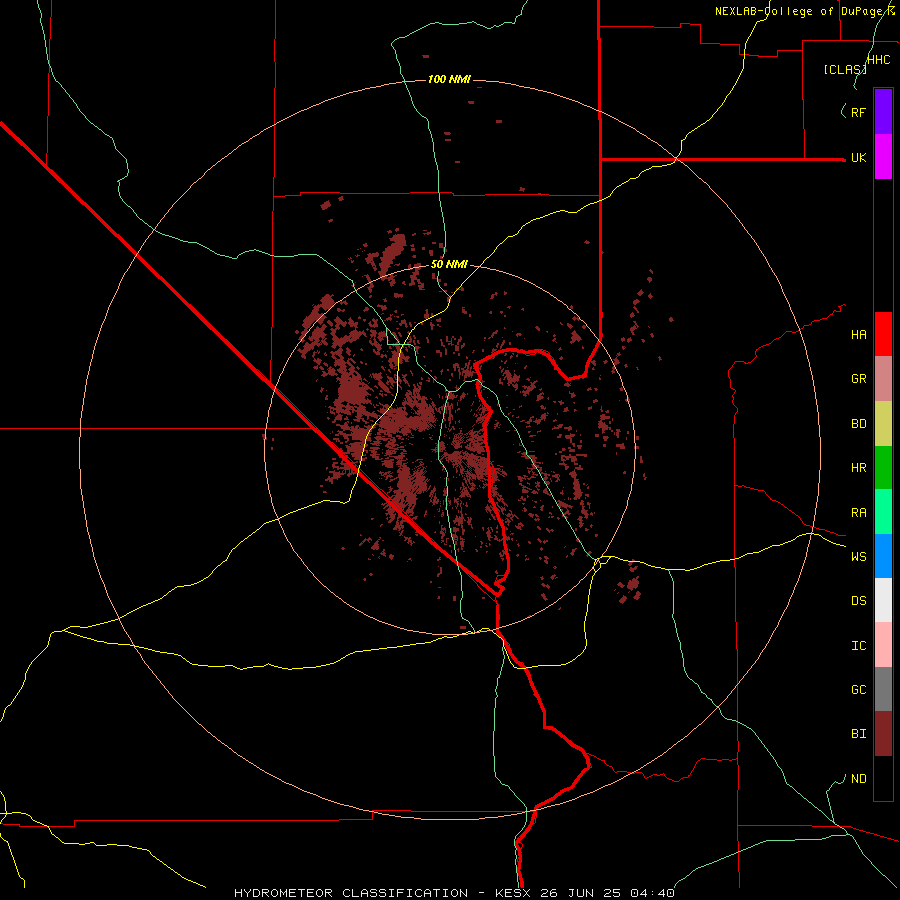Image resolution: width=900 pixels, height=900 pixels.
Task: Click the UK magenta legend swatch
Action: pyautogui.click(x=883, y=156)
